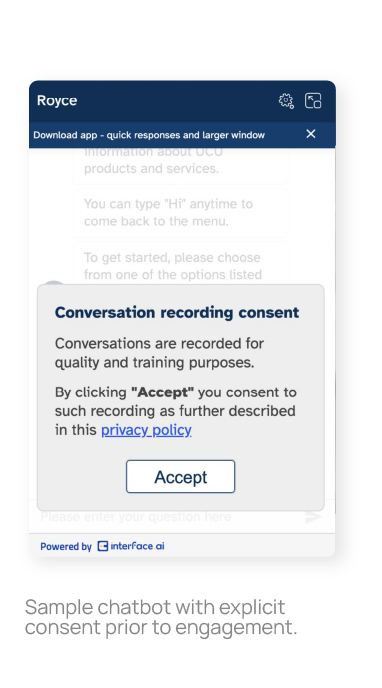Open the privacy policy link
Viewport: 382px width, 688px height.
[x=146, y=430]
